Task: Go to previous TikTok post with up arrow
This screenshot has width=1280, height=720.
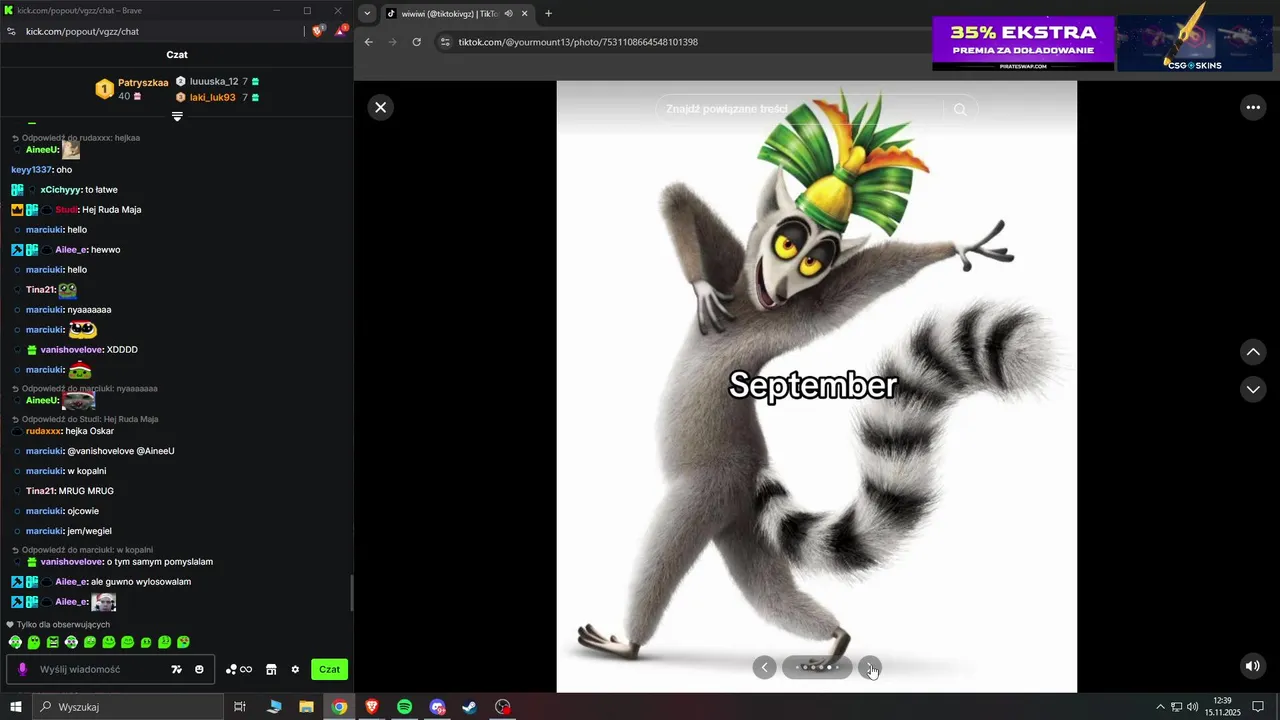Action: (1253, 352)
